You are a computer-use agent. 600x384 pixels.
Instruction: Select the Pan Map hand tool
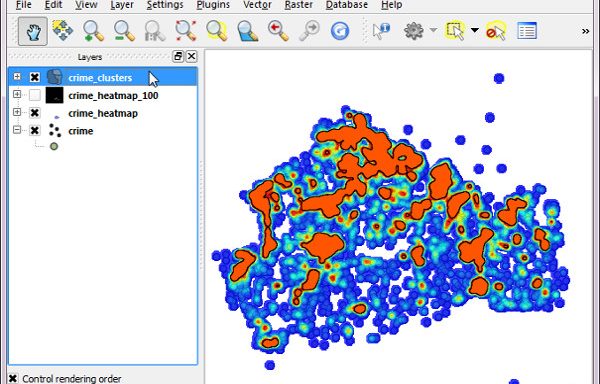[33, 31]
